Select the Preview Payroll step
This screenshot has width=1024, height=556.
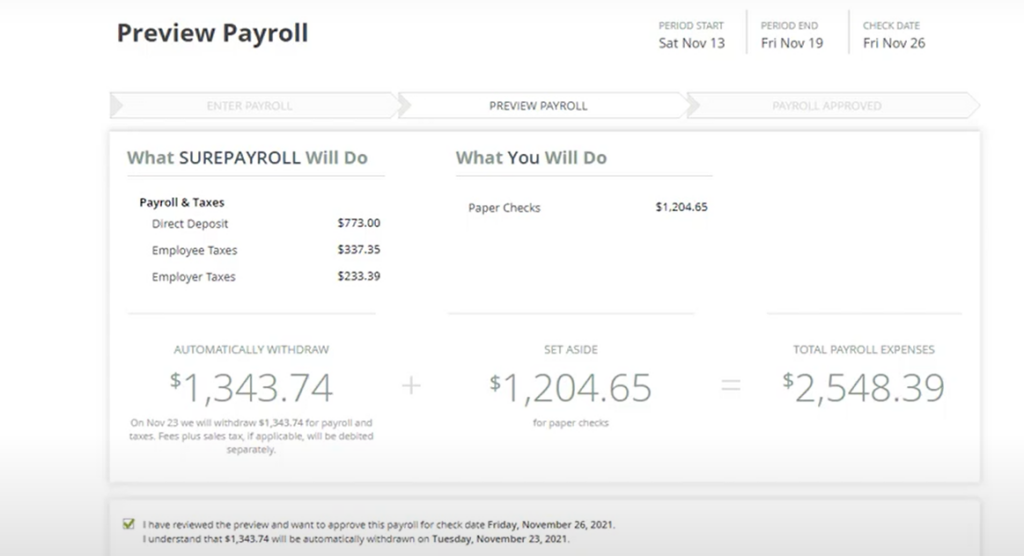click(x=539, y=106)
